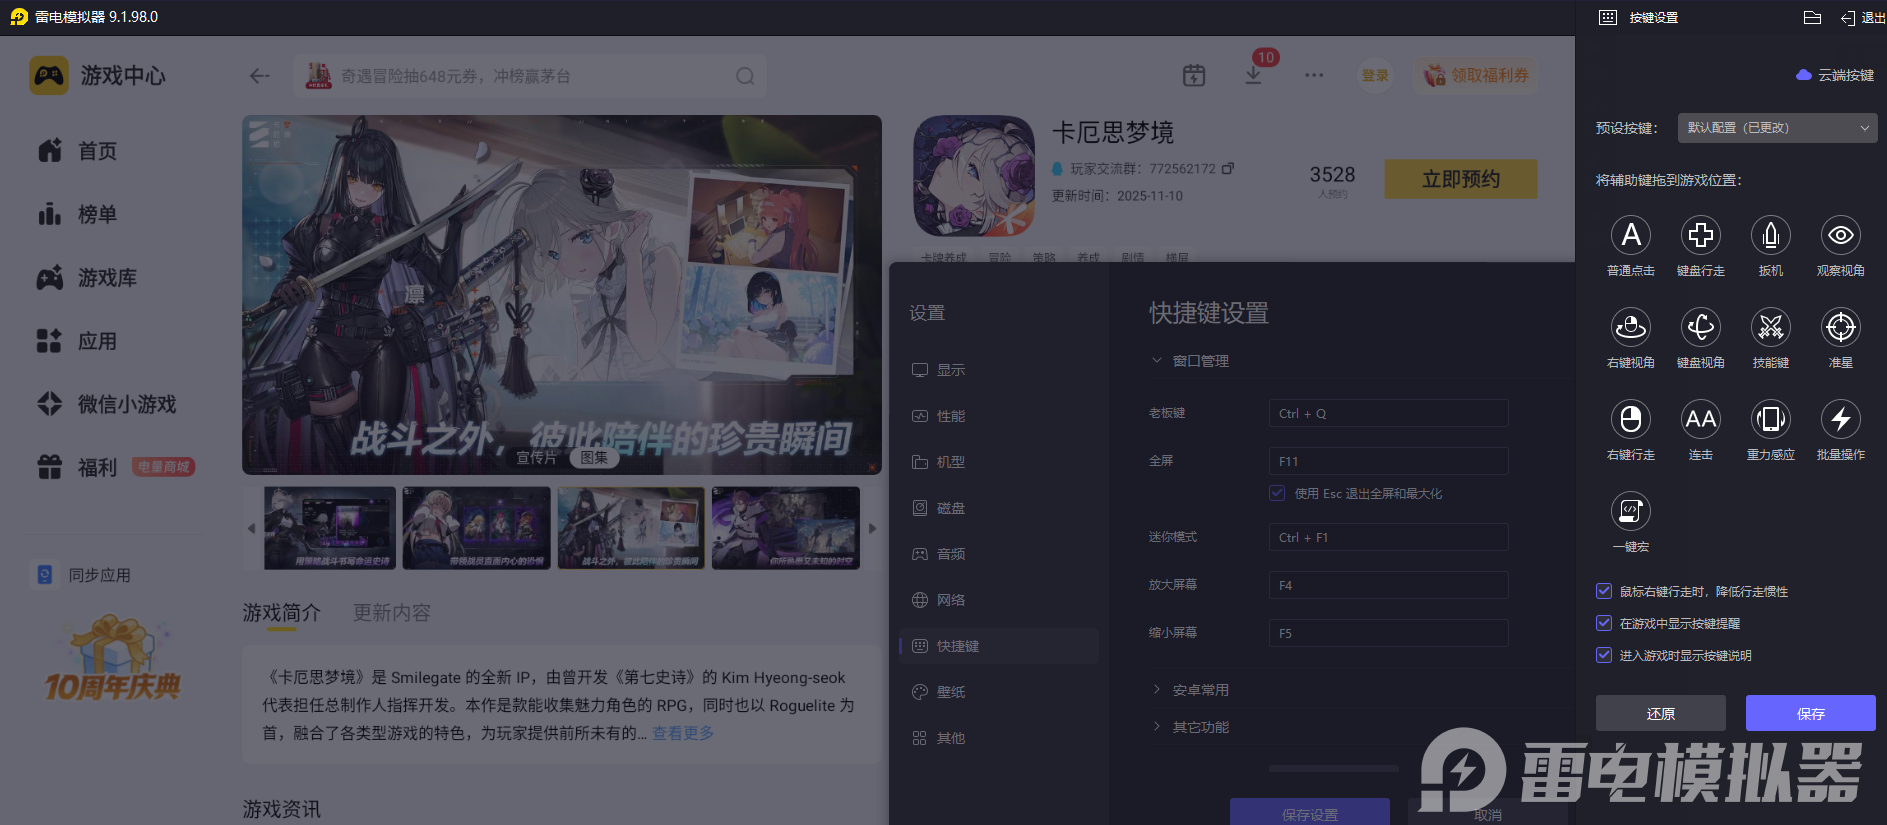This screenshot has width=1887, height=825.
Task: Pick the 扳机 trigger key icon
Action: click(x=1770, y=236)
